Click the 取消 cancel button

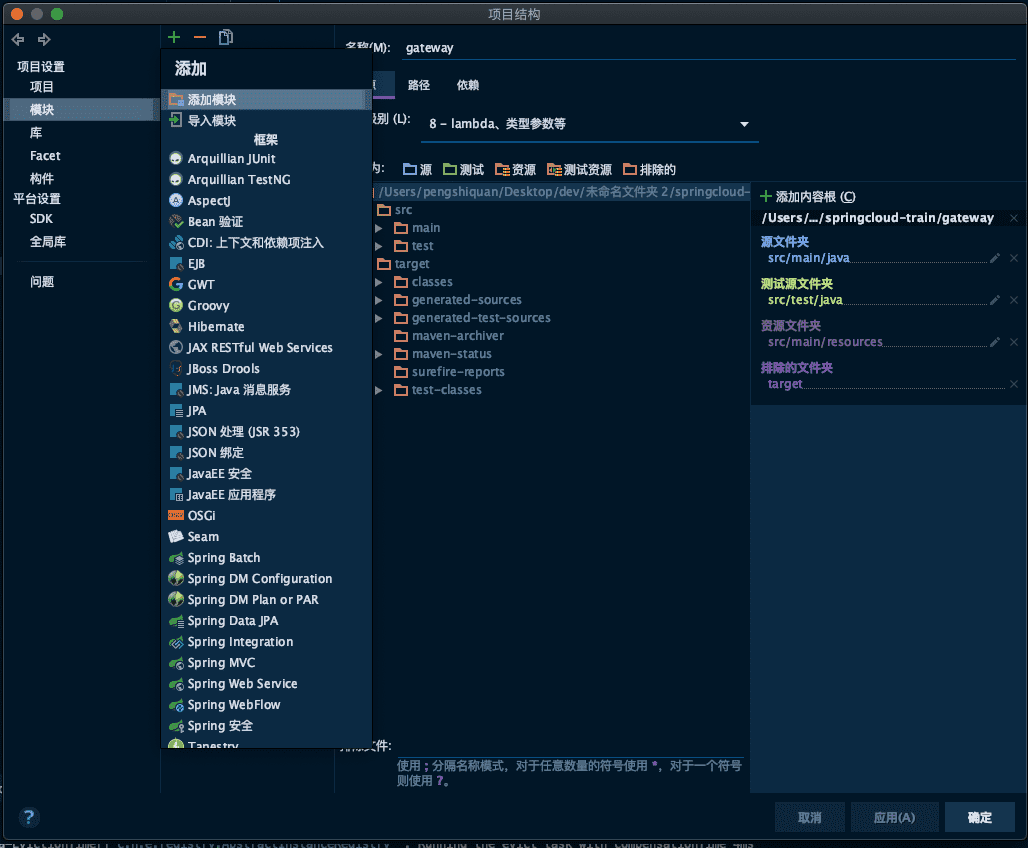810,817
